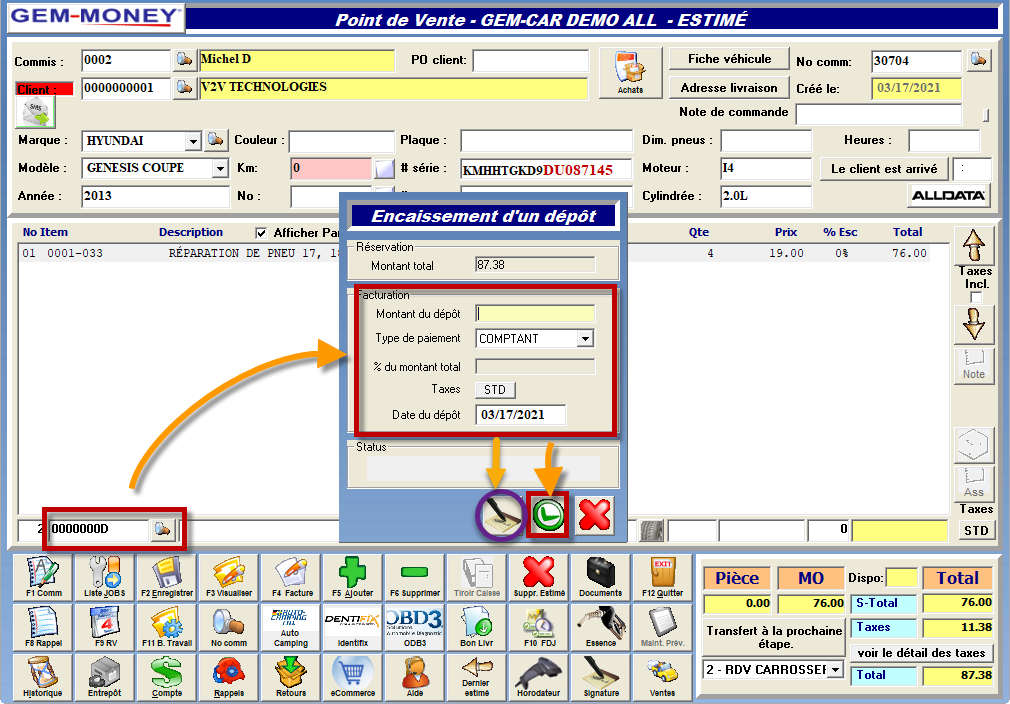Open the 2 - RDV CARROSSERIE step dropdown
Image resolution: width=1010 pixels, height=704 pixels.
(x=835, y=670)
